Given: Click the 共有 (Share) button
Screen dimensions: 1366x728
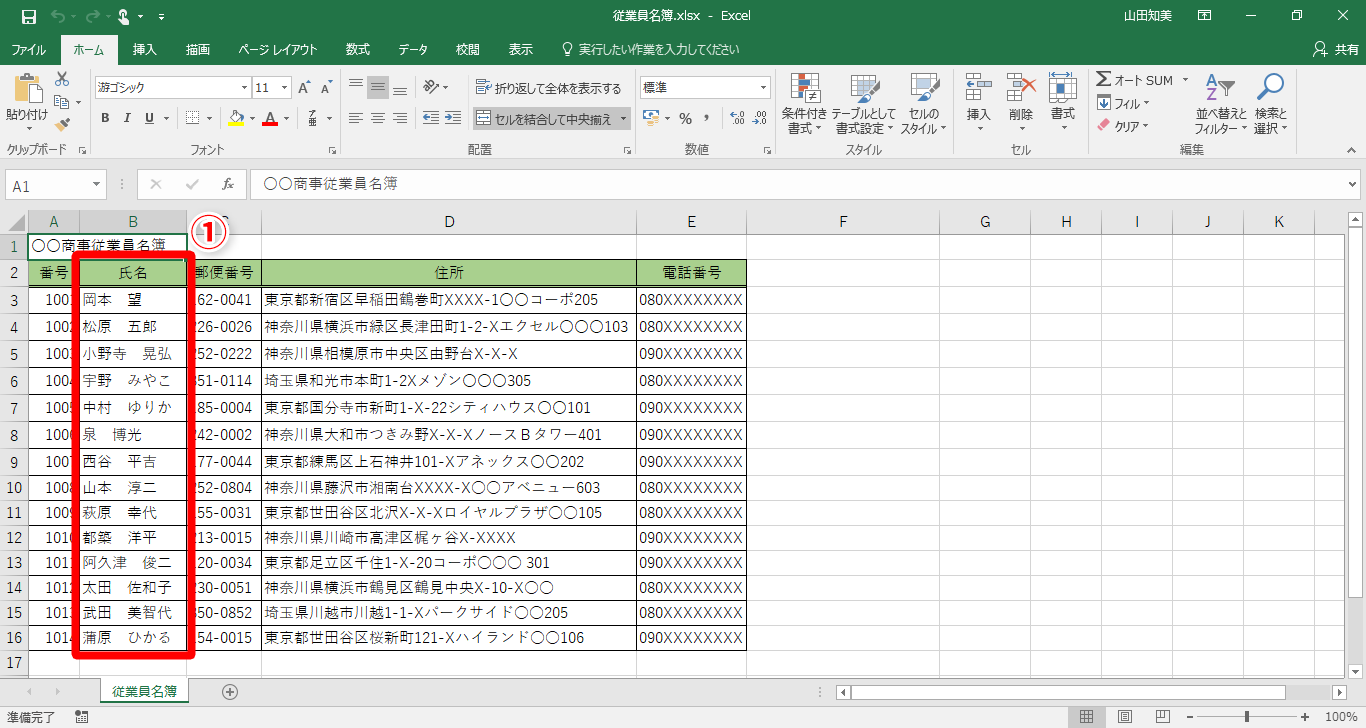Looking at the screenshot, I should click(x=1336, y=49).
